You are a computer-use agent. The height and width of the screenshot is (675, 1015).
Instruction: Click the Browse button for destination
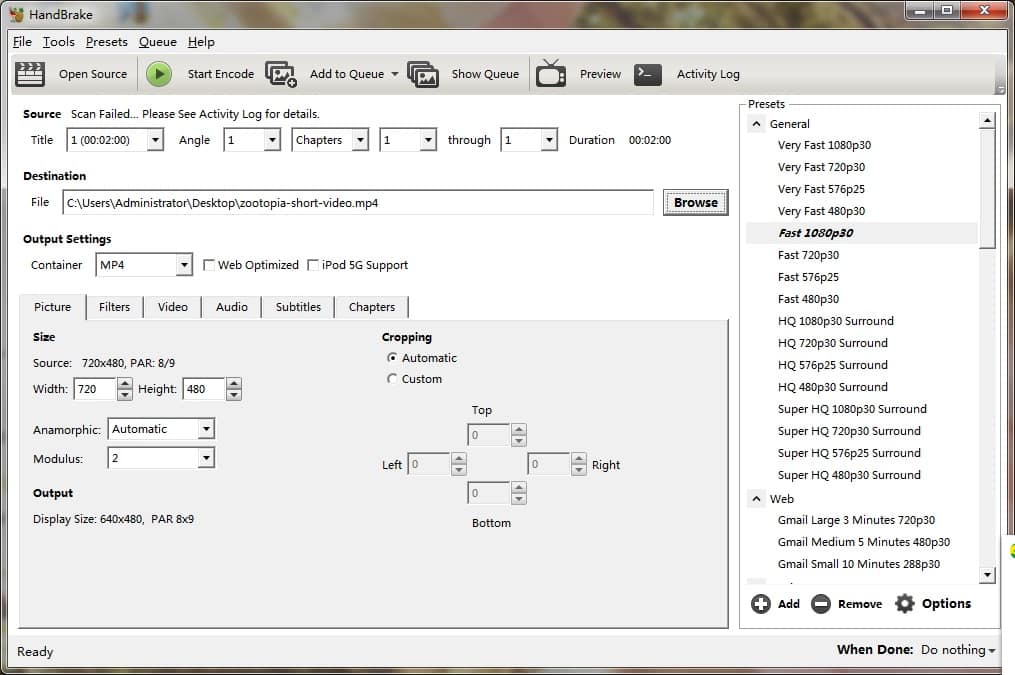(694, 202)
